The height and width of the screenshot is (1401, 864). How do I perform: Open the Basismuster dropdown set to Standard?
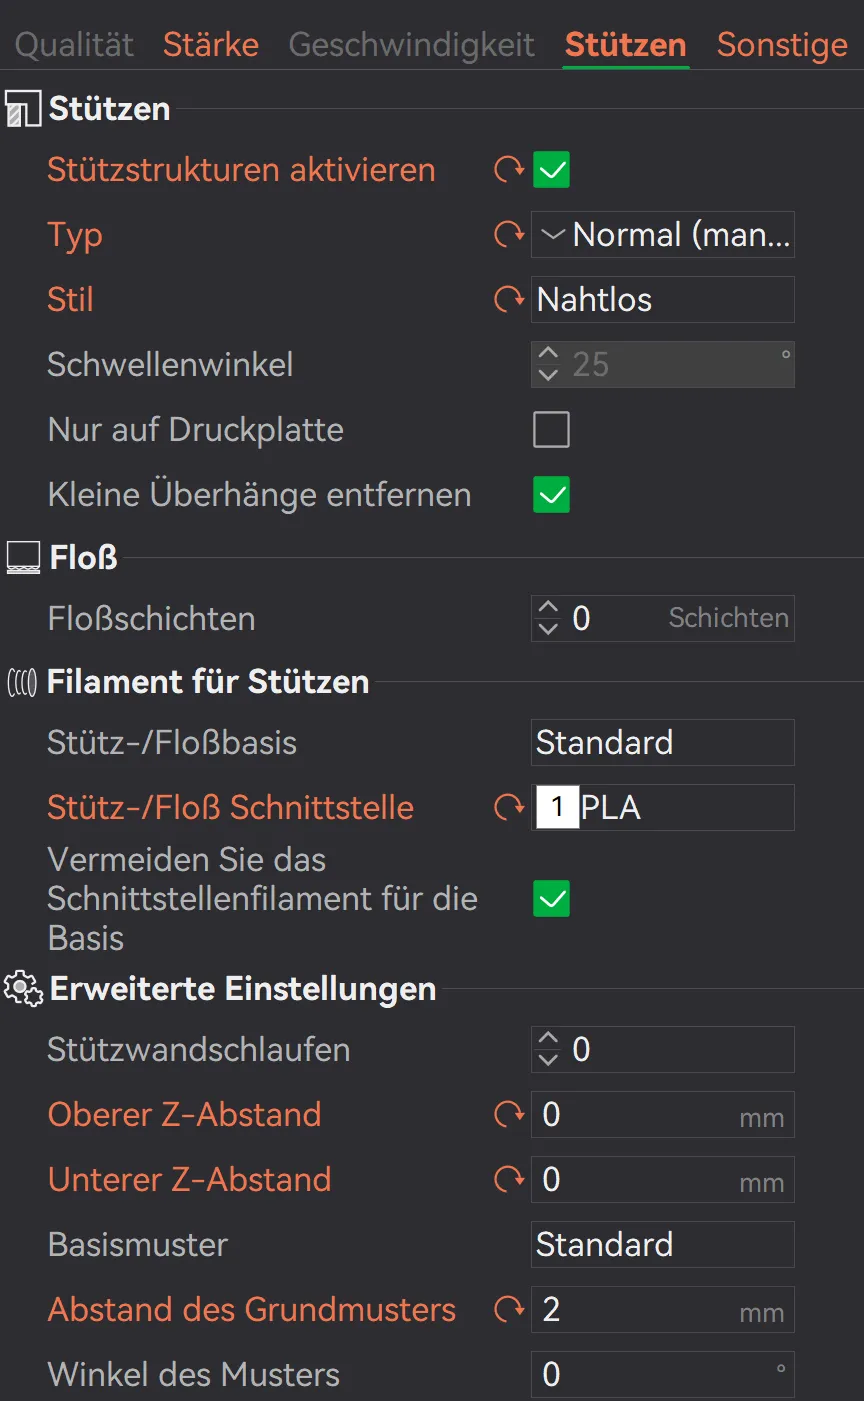point(663,1244)
